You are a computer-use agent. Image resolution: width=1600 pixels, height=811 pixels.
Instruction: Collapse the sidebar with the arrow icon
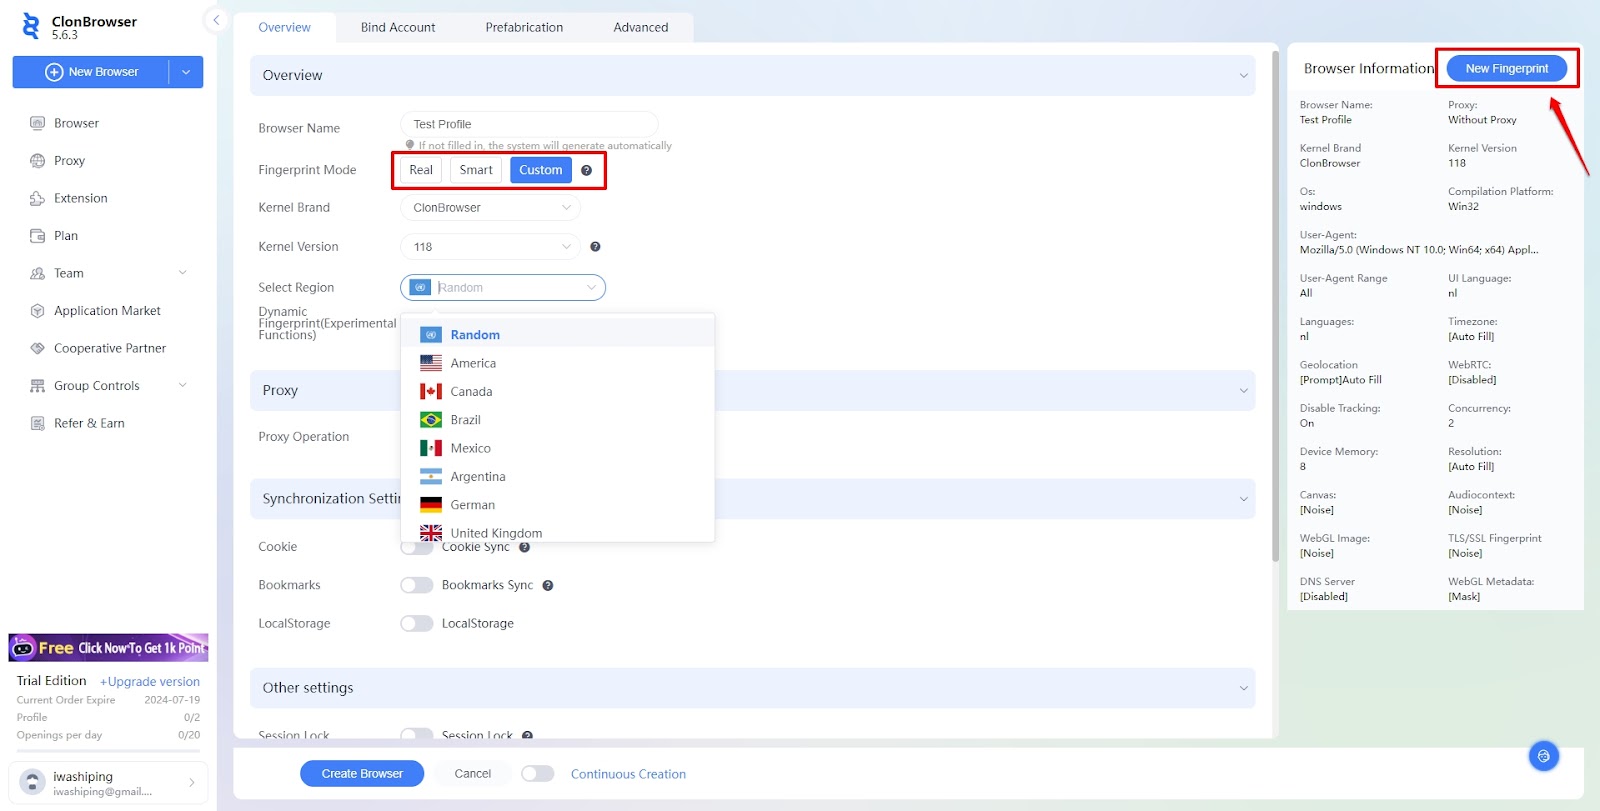216,20
